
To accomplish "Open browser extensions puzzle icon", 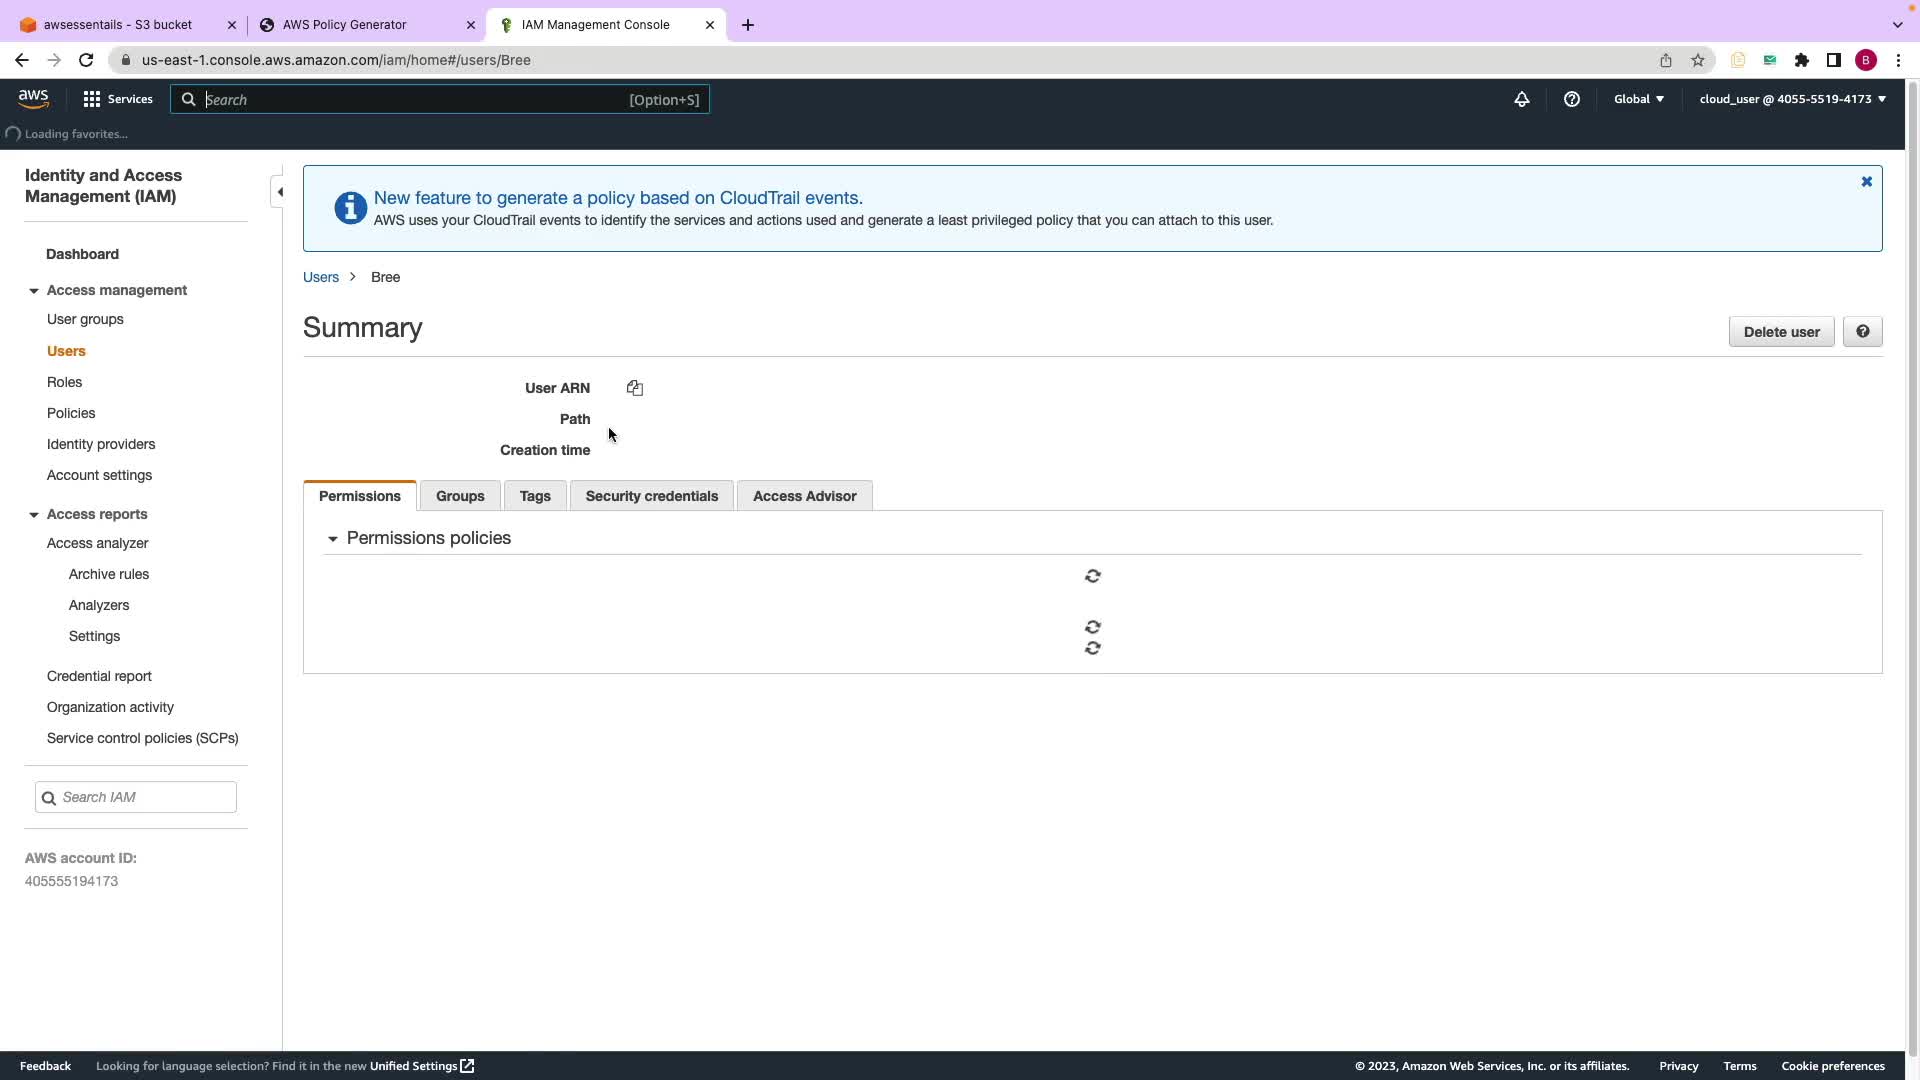I will [x=1801, y=60].
